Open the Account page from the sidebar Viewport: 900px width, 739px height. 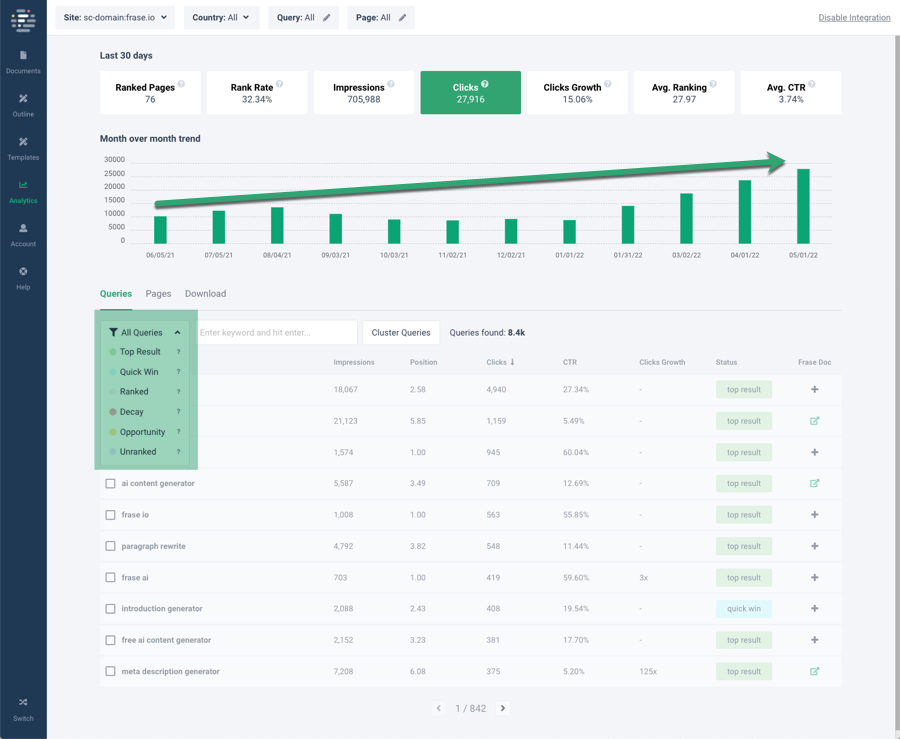(23, 235)
